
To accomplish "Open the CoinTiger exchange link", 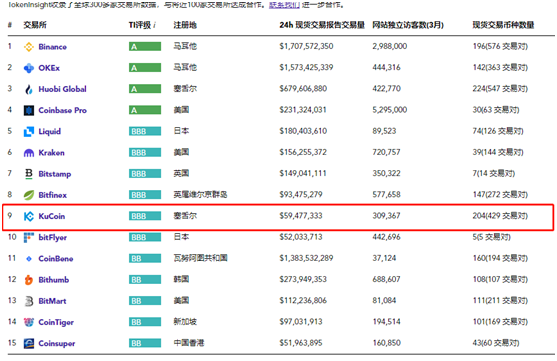I will 56,322.
